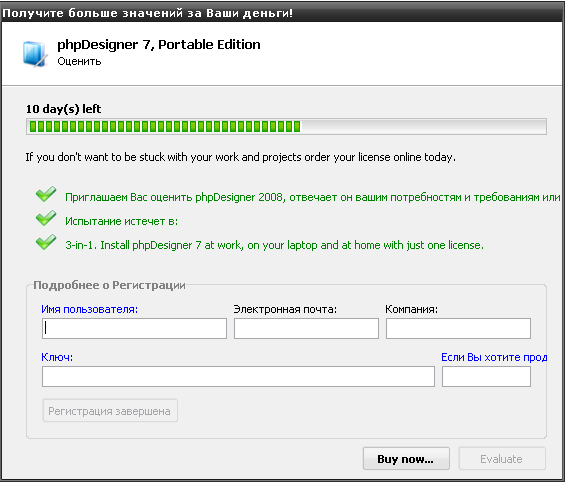
Task: Select the Компания text box
Action: click(x=458, y=328)
